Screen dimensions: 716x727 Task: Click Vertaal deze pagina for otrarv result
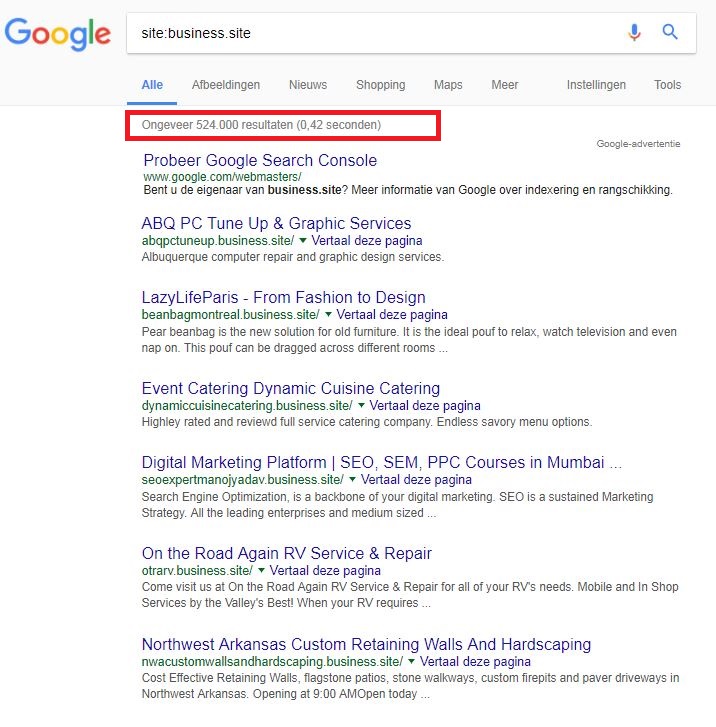coord(325,570)
